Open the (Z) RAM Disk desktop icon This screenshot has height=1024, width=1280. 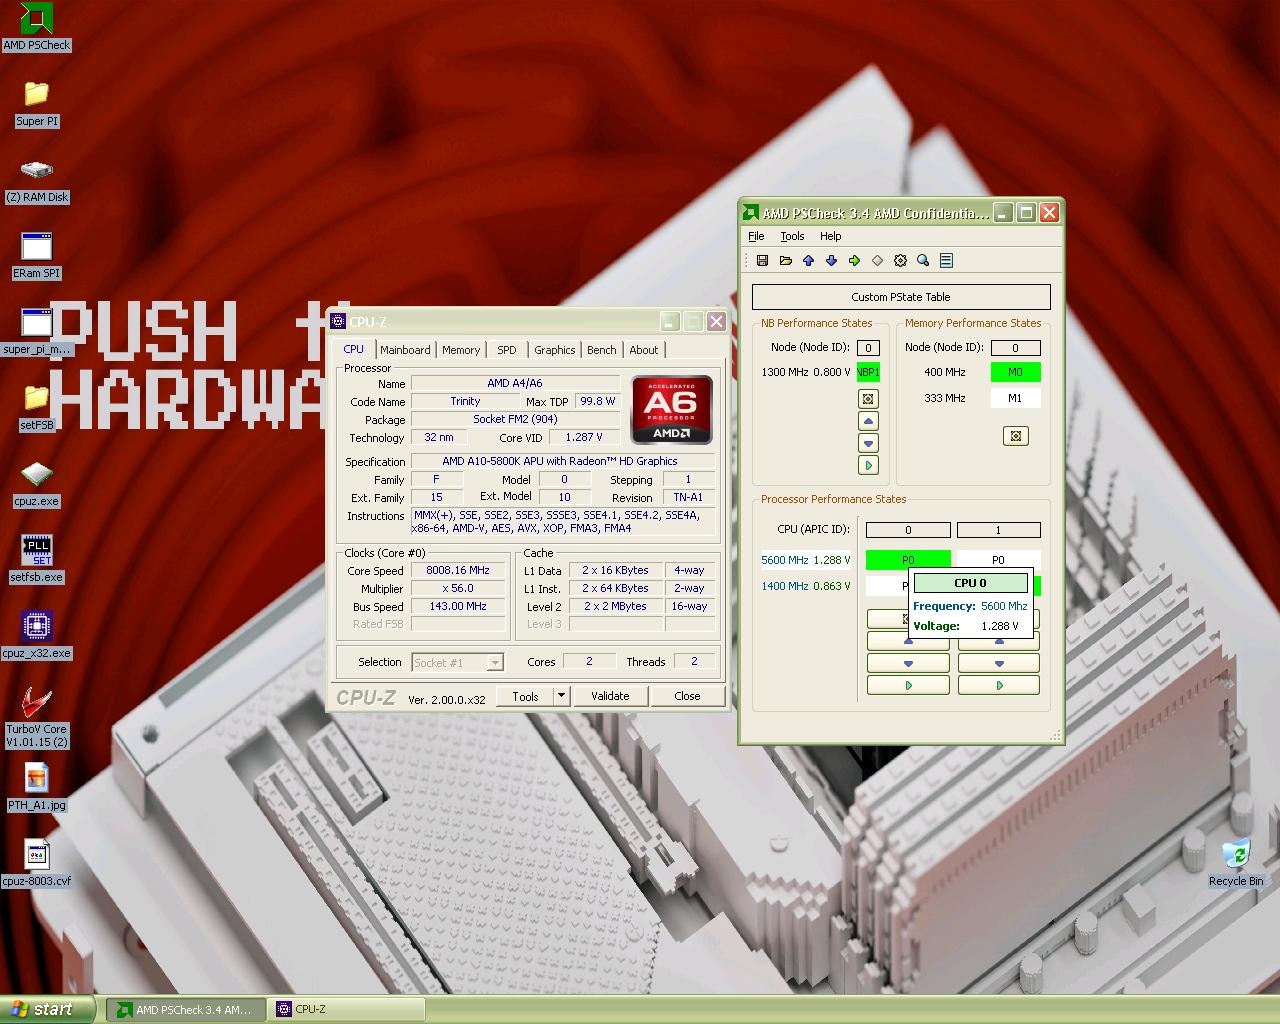click(x=36, y=180)
